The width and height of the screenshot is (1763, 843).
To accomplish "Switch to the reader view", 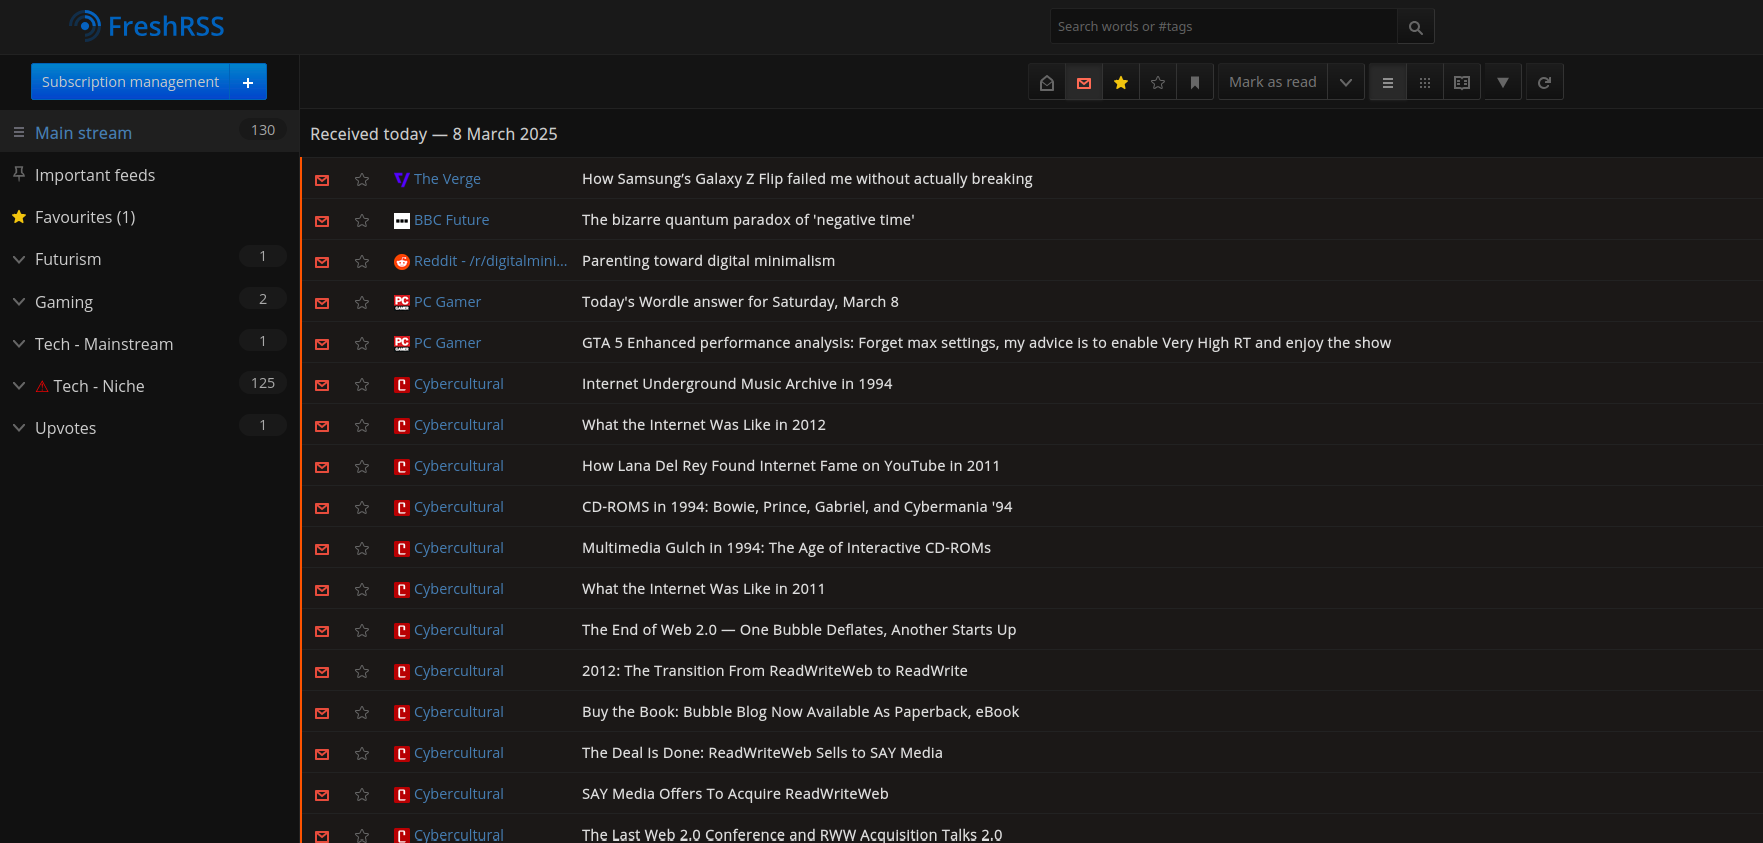I will click(1462, 83).
